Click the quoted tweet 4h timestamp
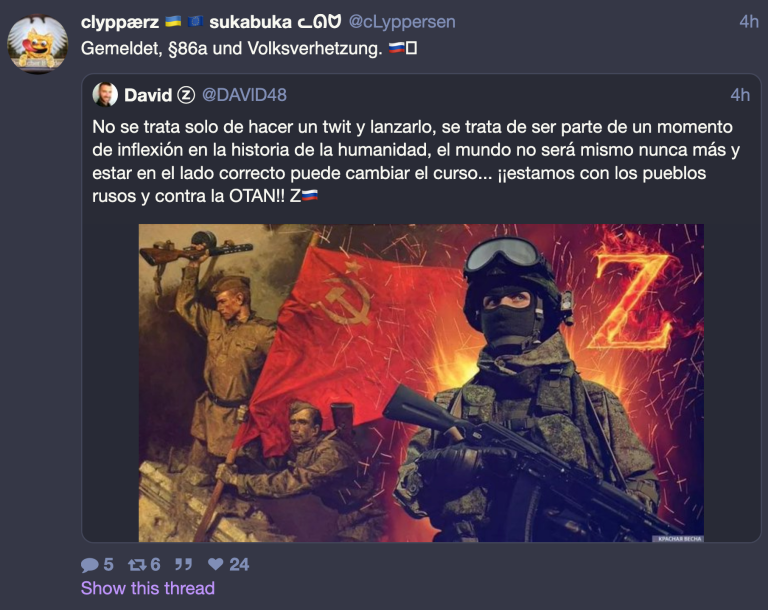The image size is (768, 610). [x=740, y=95]
